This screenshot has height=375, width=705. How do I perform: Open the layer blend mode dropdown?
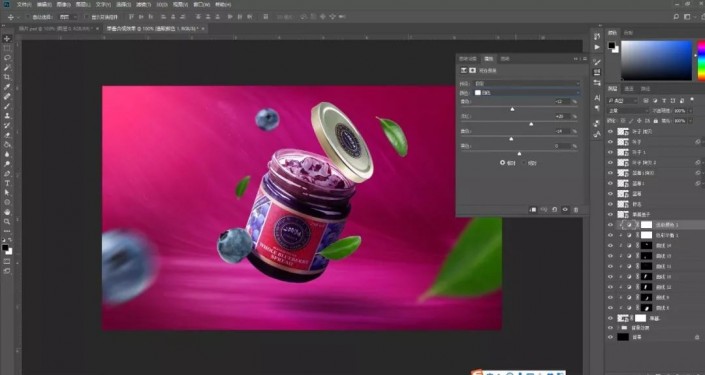coord(628,111)
